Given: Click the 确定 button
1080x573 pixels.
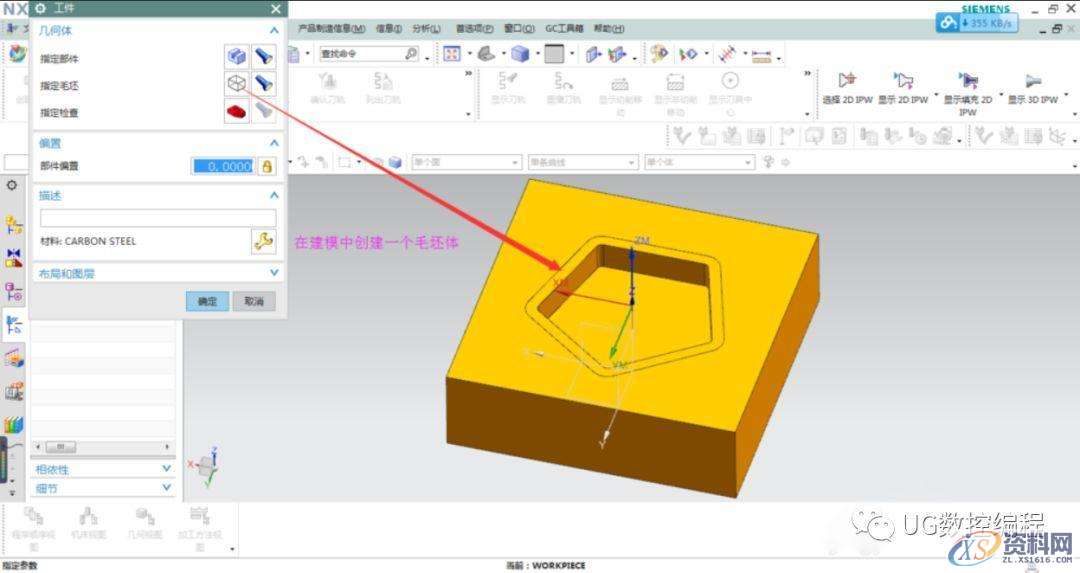Looking at the screenshot, I should (x=207, y=301).
